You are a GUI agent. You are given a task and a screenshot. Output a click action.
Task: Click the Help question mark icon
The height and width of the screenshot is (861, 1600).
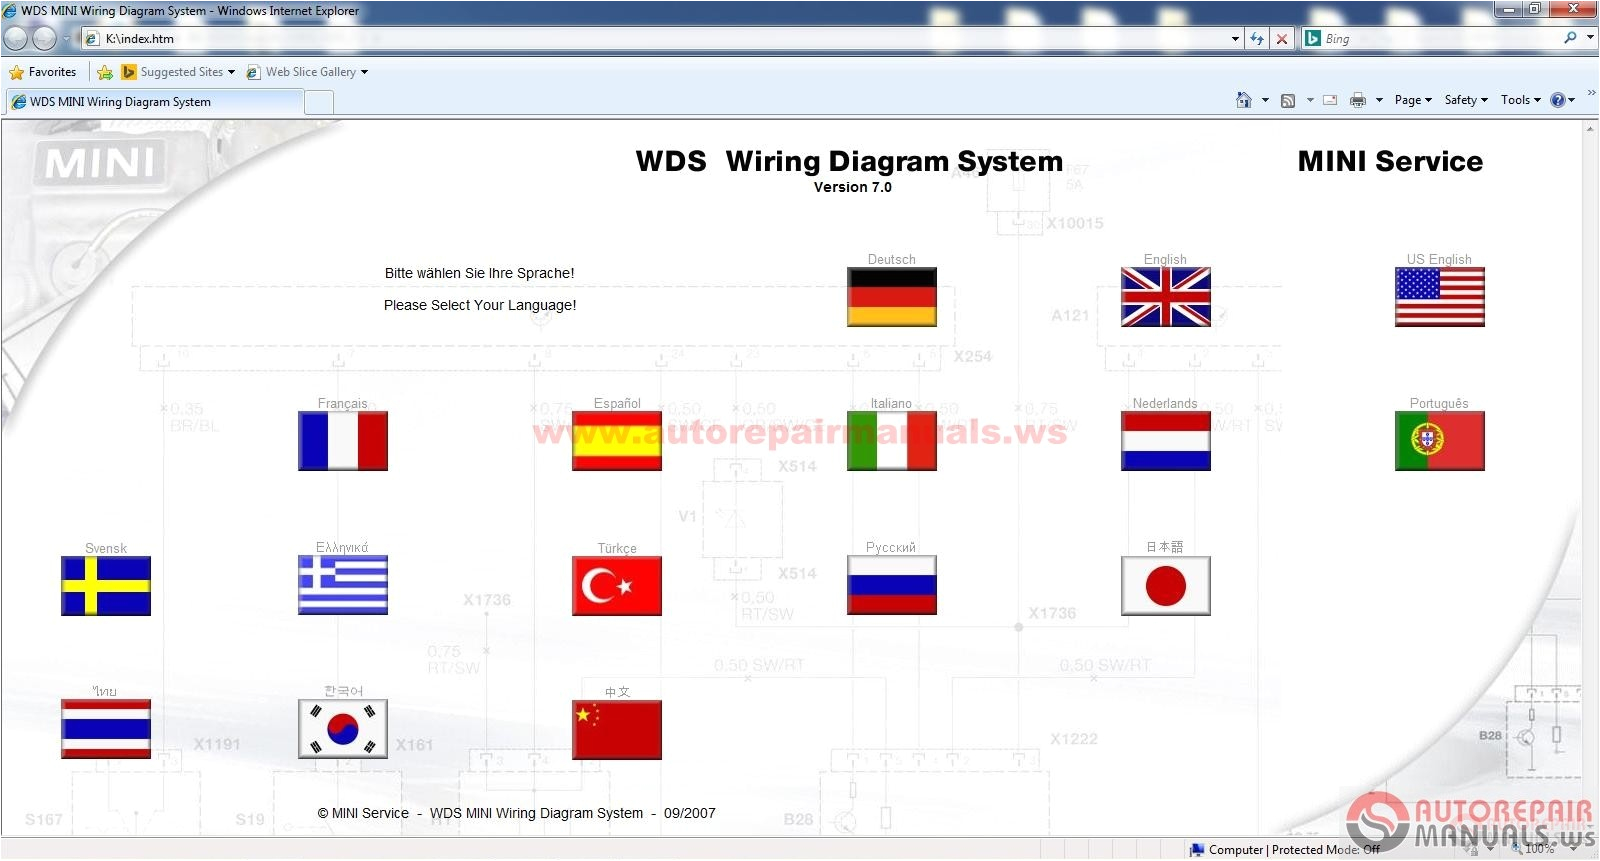[1557, 100]
